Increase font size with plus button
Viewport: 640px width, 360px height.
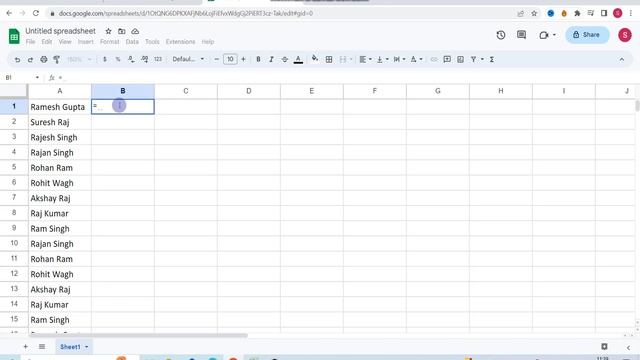pos(243,60)
